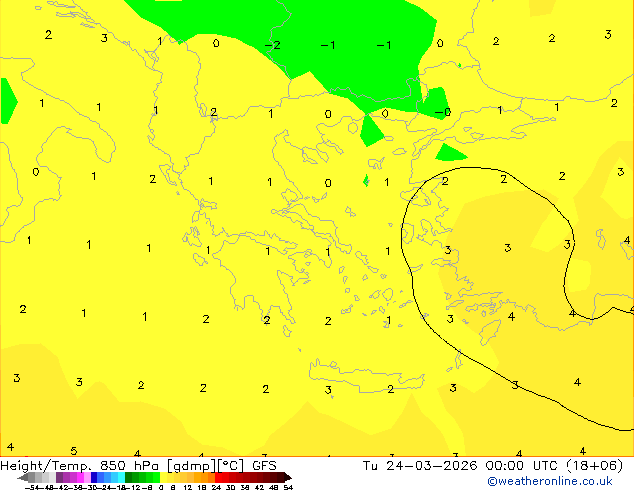
Task: Select the dark green swatch in legend
Action: (129, 478)
